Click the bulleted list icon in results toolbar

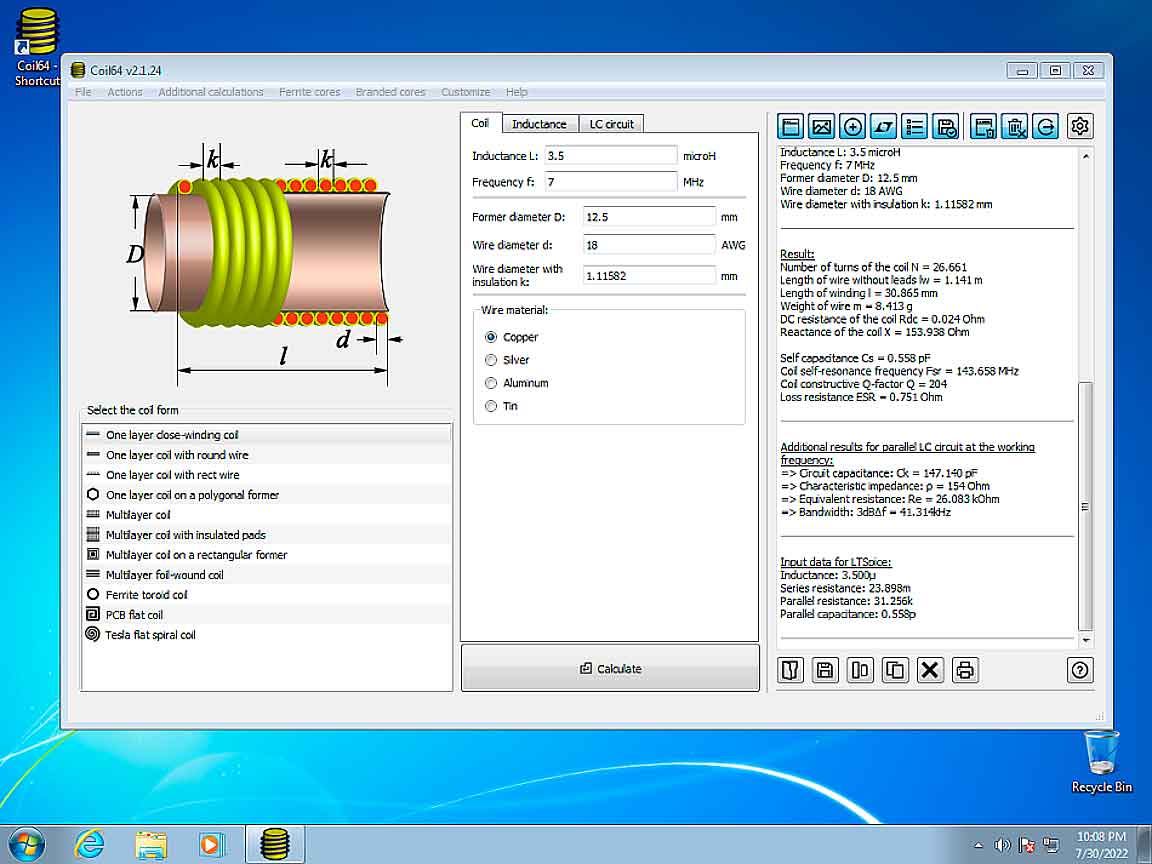pos(915,126)
